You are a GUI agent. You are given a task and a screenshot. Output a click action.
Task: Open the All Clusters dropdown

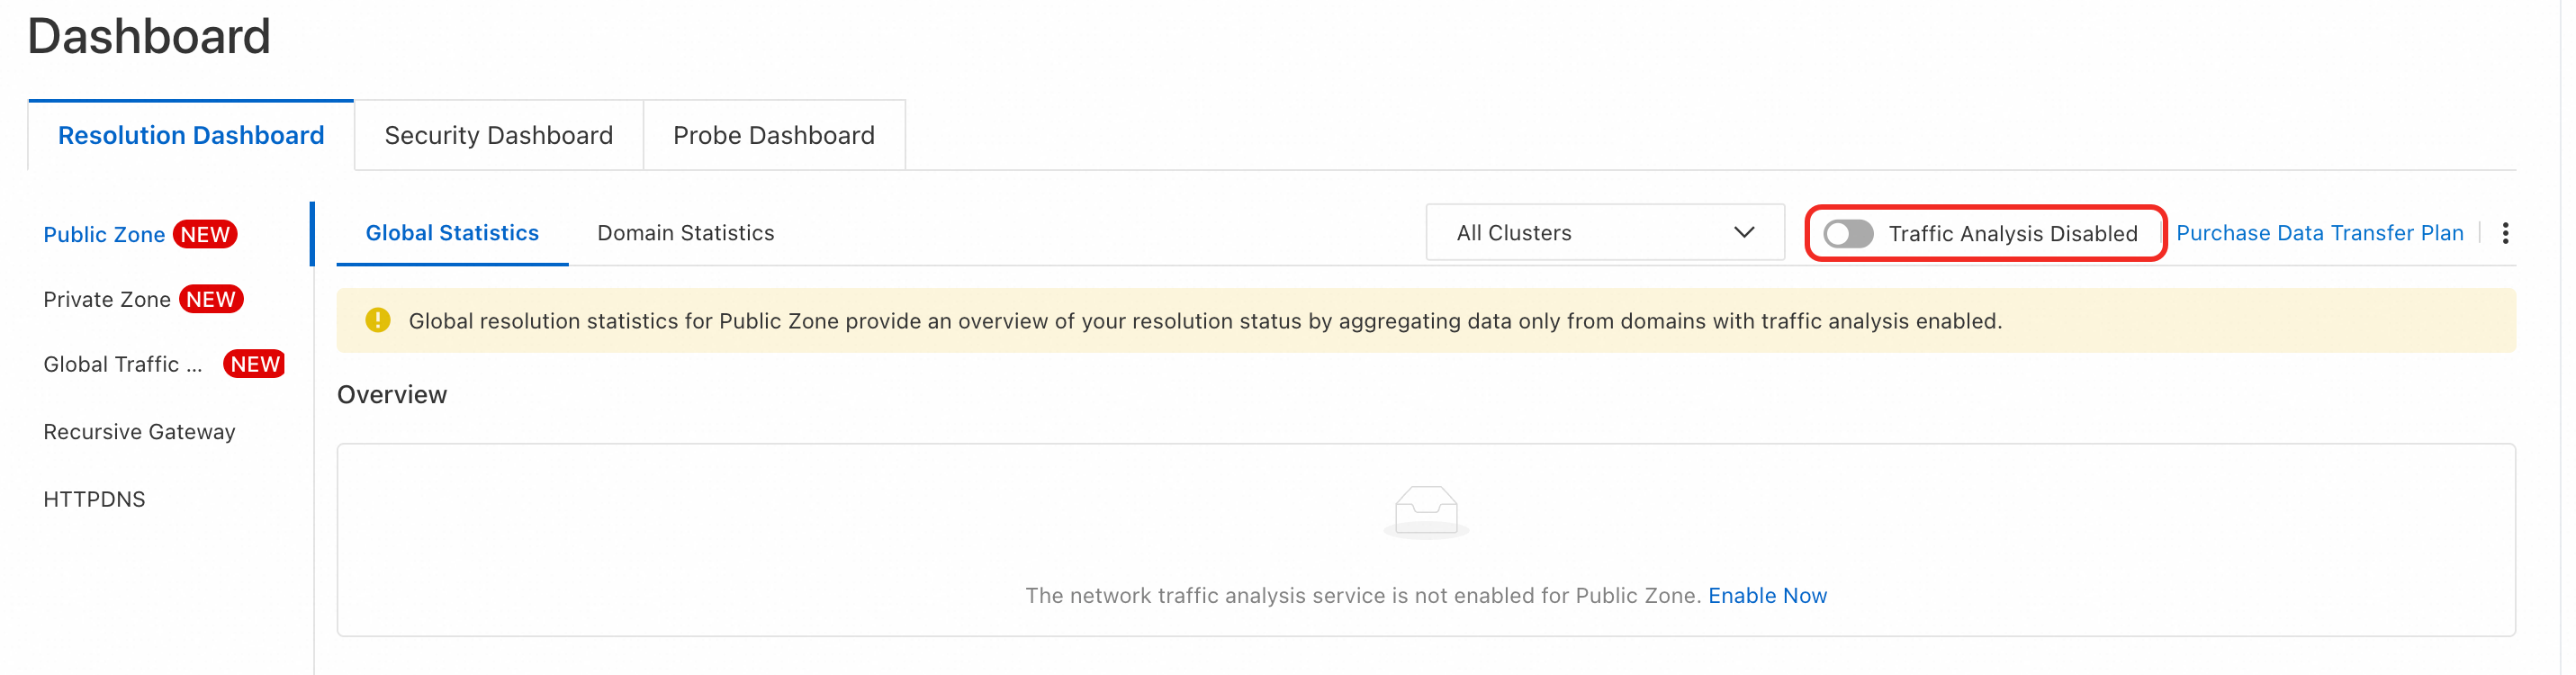[1603, 233]
